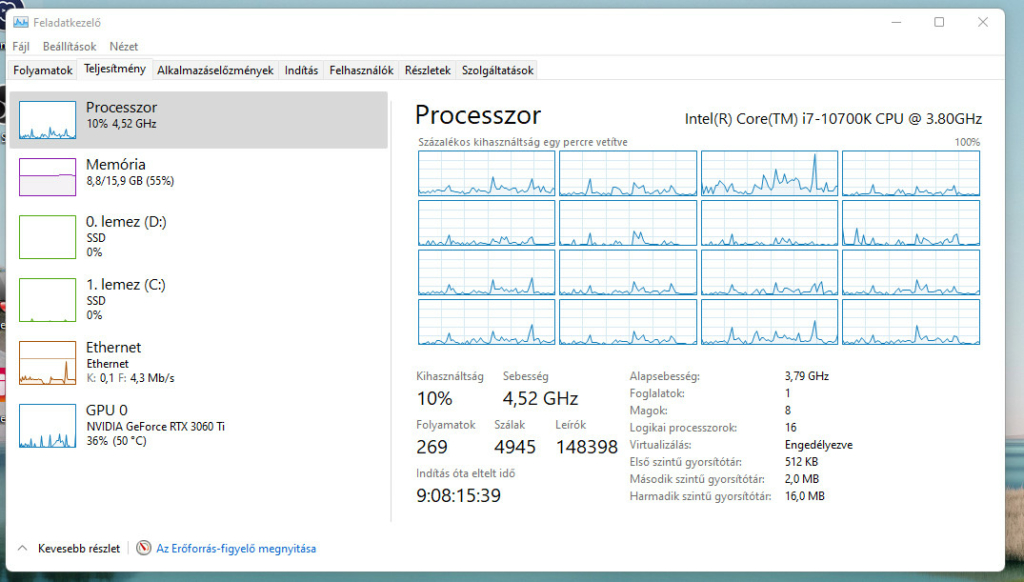Image resolution: width=1024 pixels, height=582 pixels.
Task: Open the Nézet menu
Action: [x=124, y=46]
